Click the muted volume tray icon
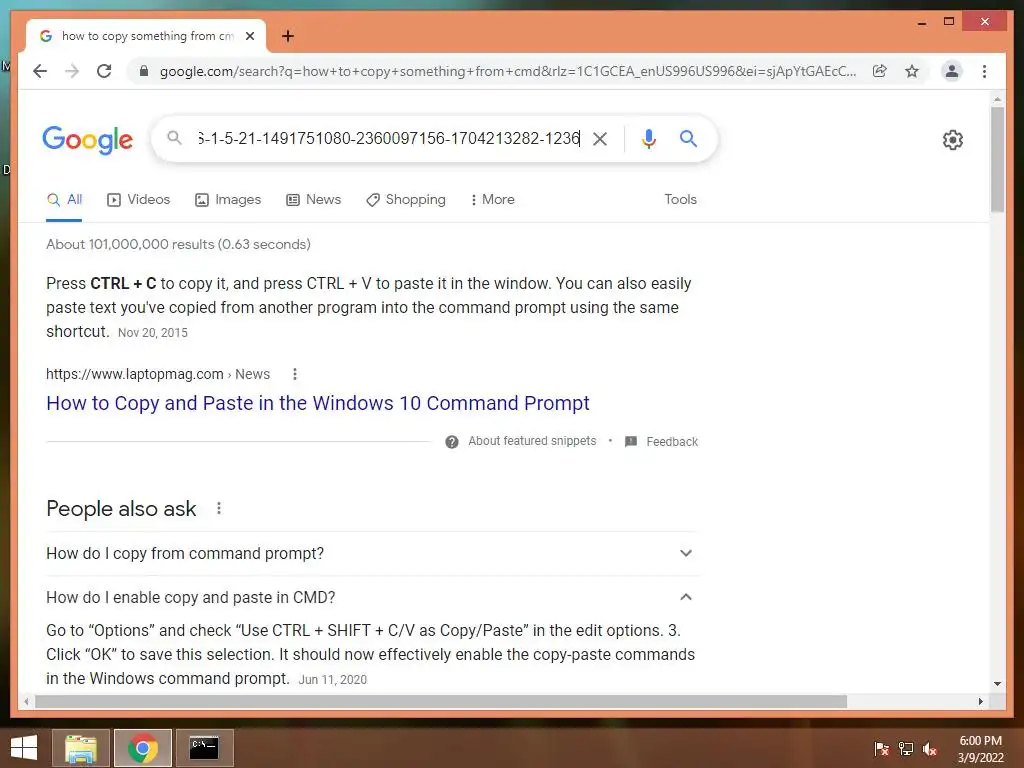 (930, 749)
